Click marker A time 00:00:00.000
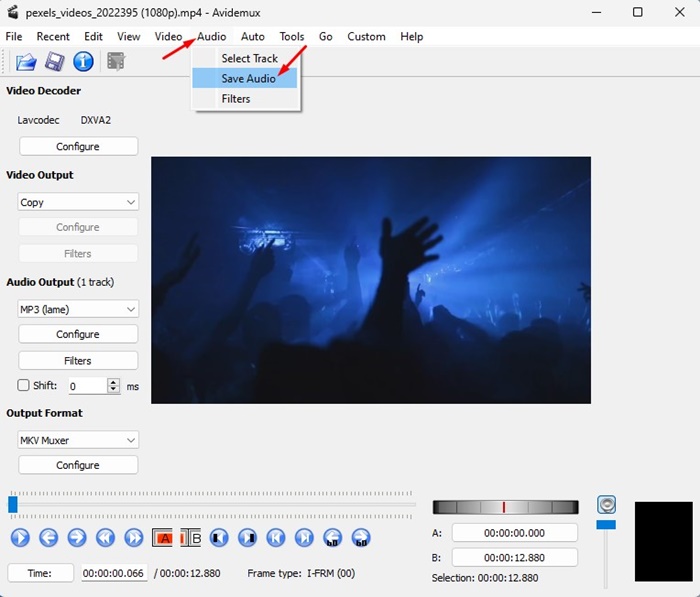 tap(515, 533)
